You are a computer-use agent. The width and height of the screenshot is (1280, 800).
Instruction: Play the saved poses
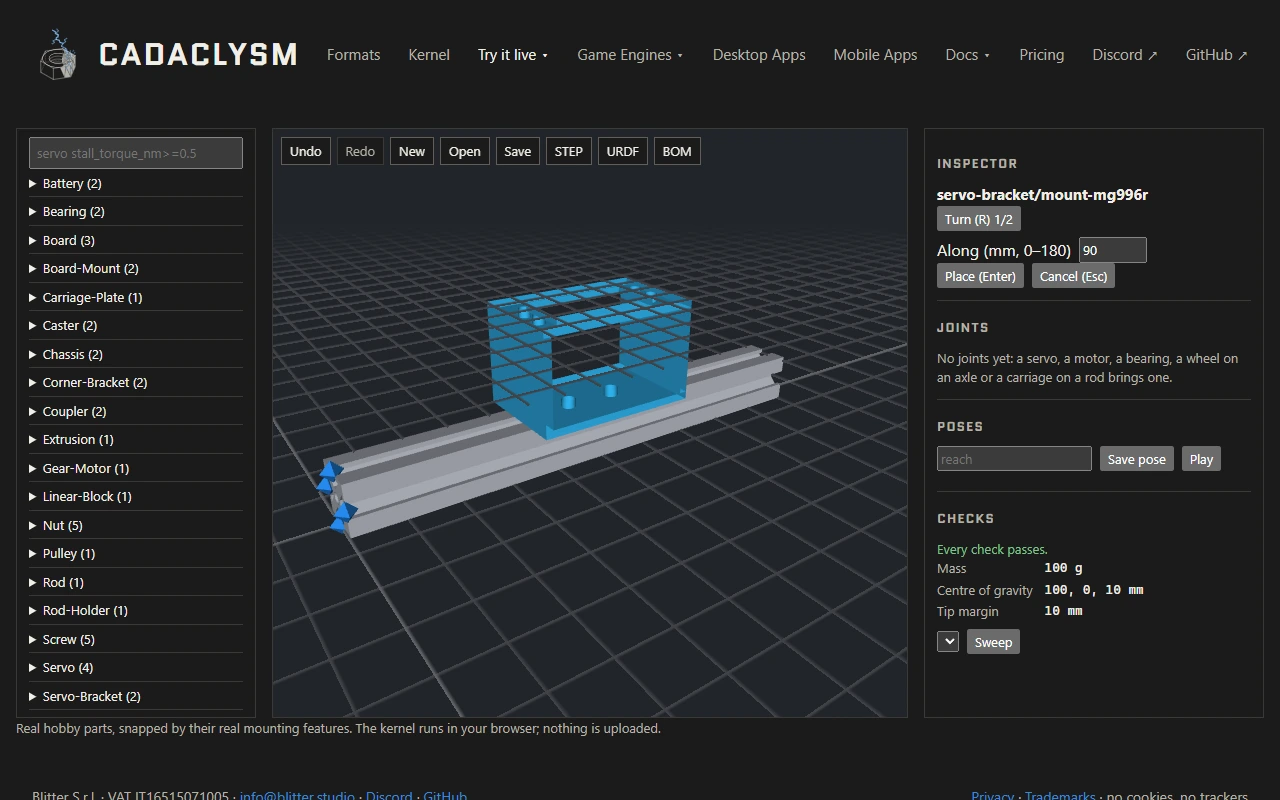[1201, 459]
